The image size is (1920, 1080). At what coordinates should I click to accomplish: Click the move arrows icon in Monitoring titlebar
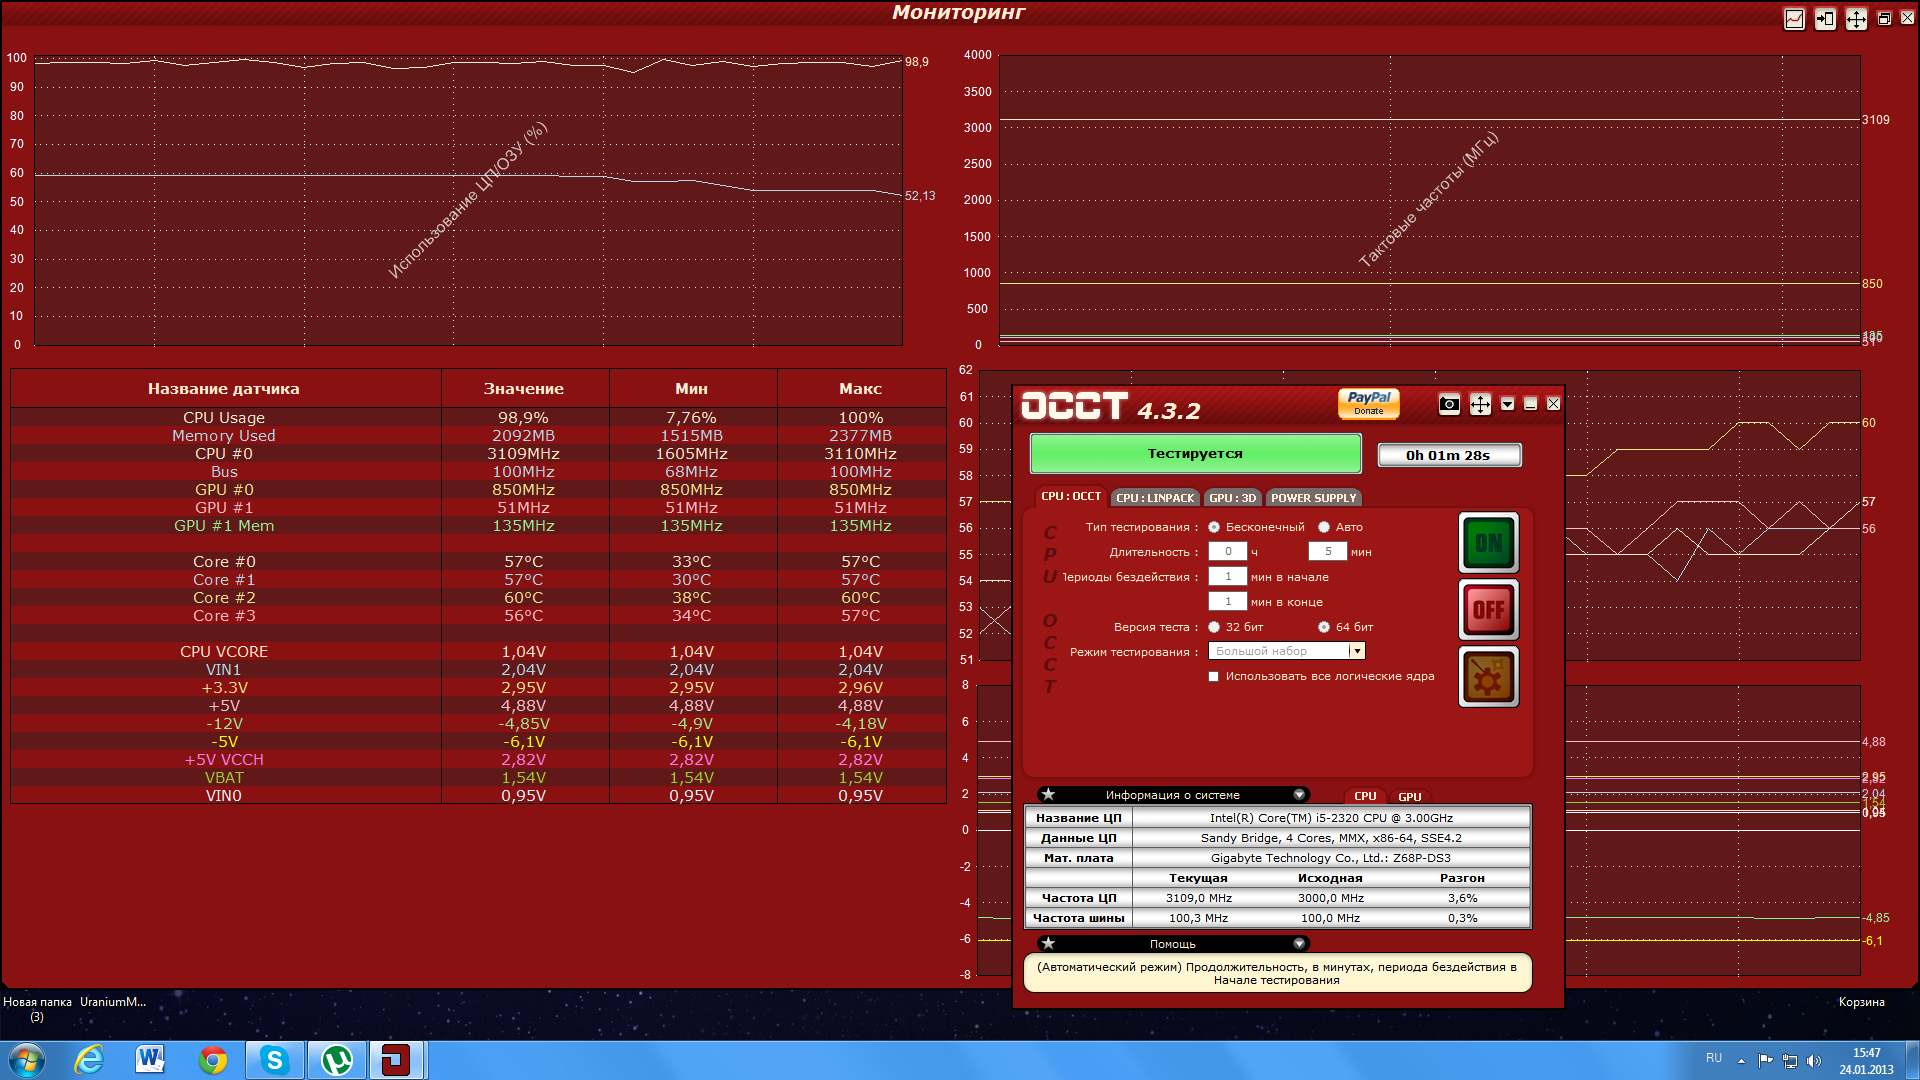coord(1856,19)
